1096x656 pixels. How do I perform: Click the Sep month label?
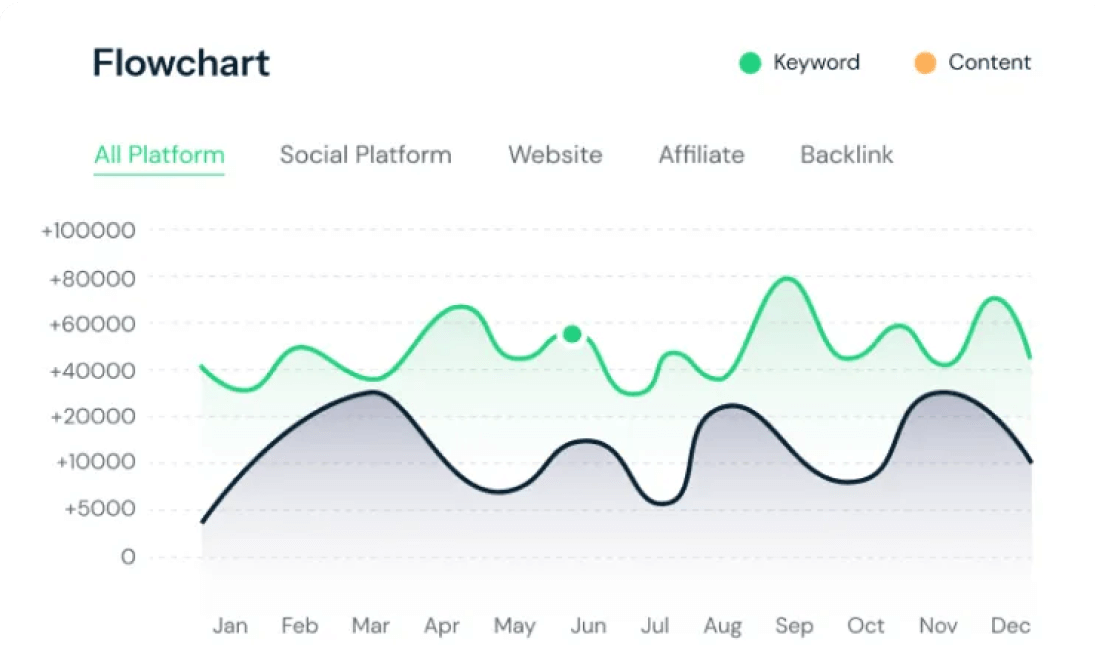794,626
